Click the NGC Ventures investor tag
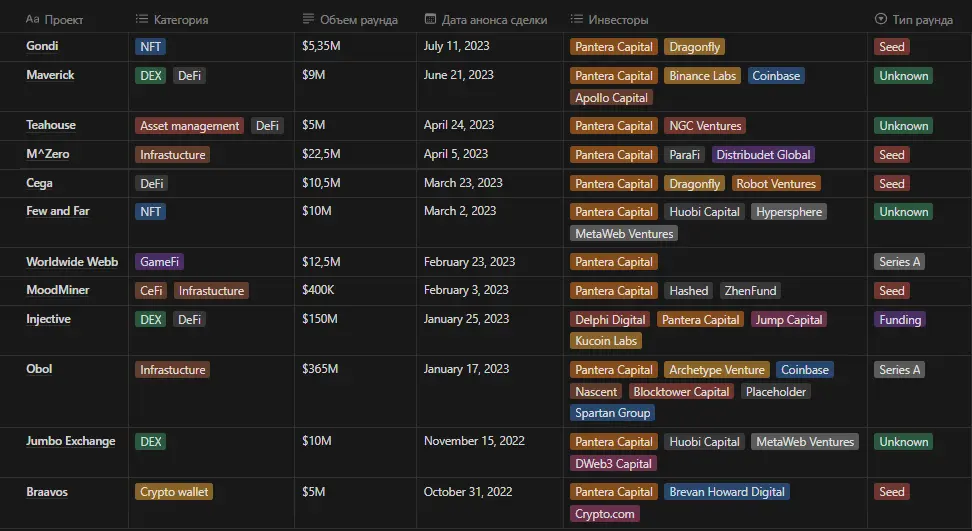The height and width of the screenshot is (531, 972). (705, 126)
